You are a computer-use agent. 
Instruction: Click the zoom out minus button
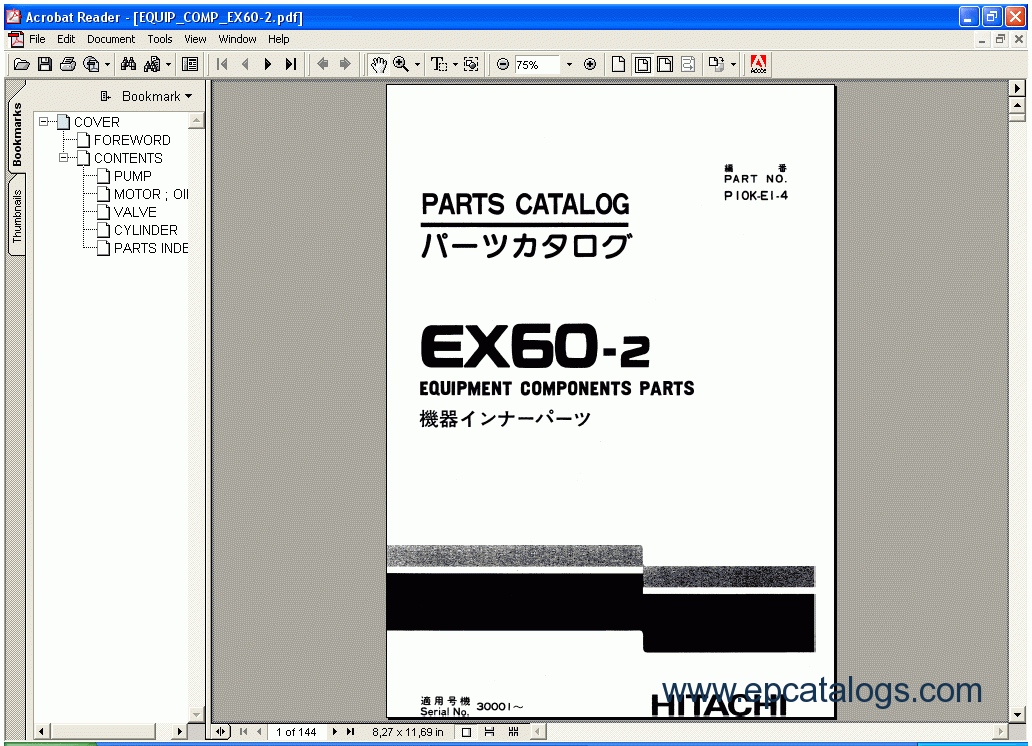[x=503, y=65]
